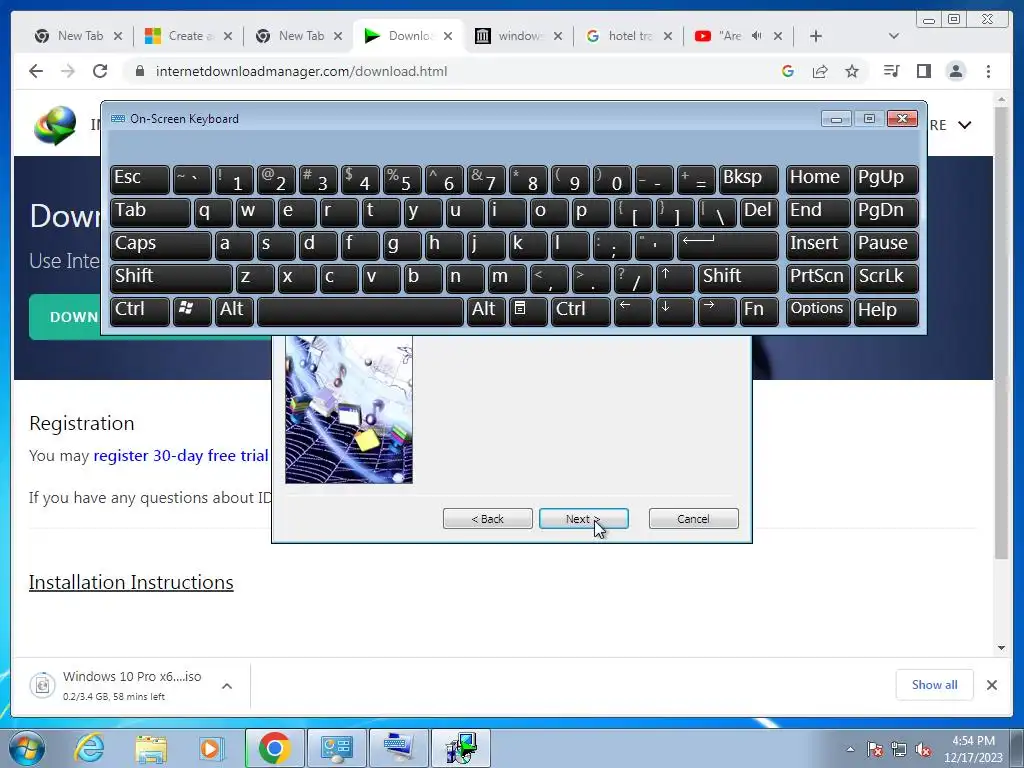Image resolution: width=1024 pixels, height=768 pixels.
Task: Toggle left Ctrl key on keyboard
Action: [x=140, y=310]
